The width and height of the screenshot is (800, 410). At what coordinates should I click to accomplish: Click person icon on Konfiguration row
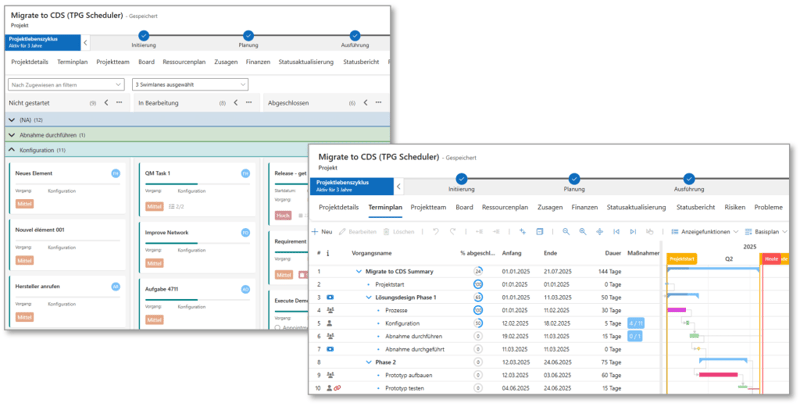(330, 323)
